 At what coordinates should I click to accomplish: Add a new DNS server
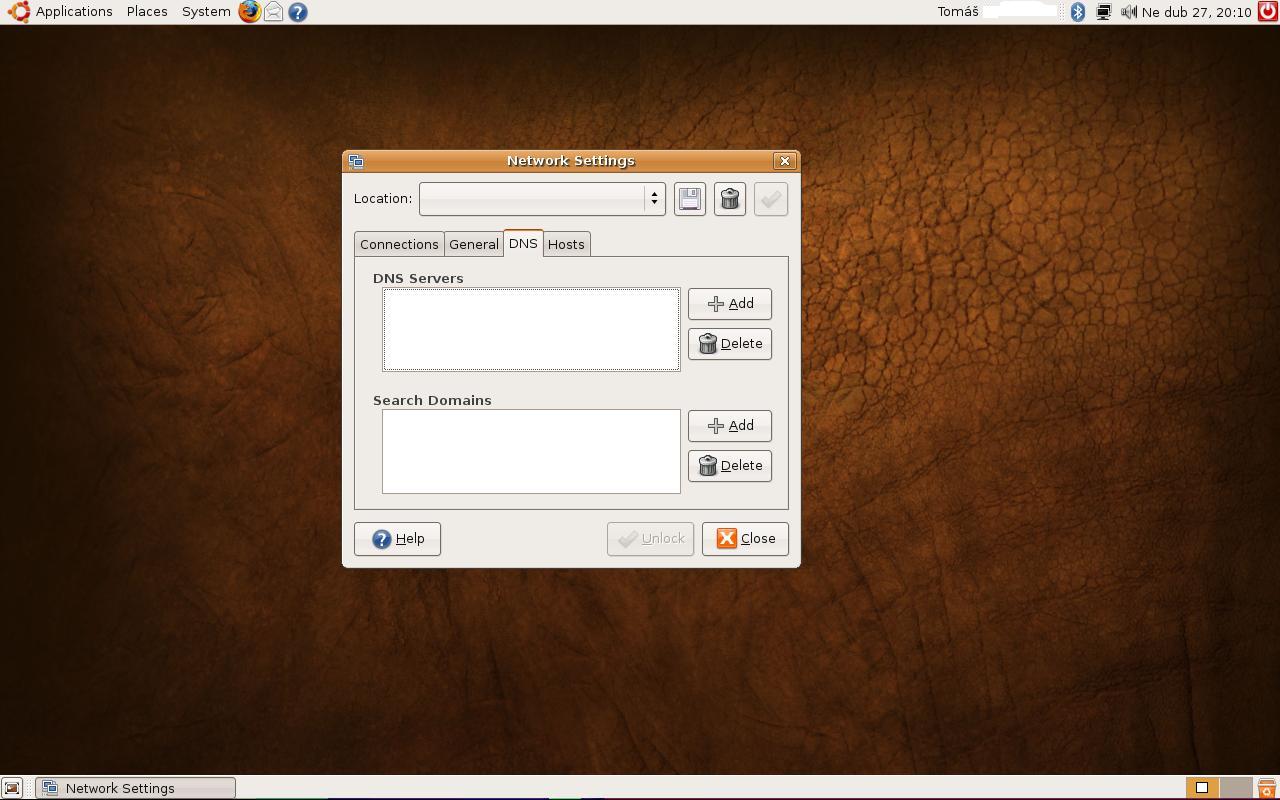pos(730,304)
